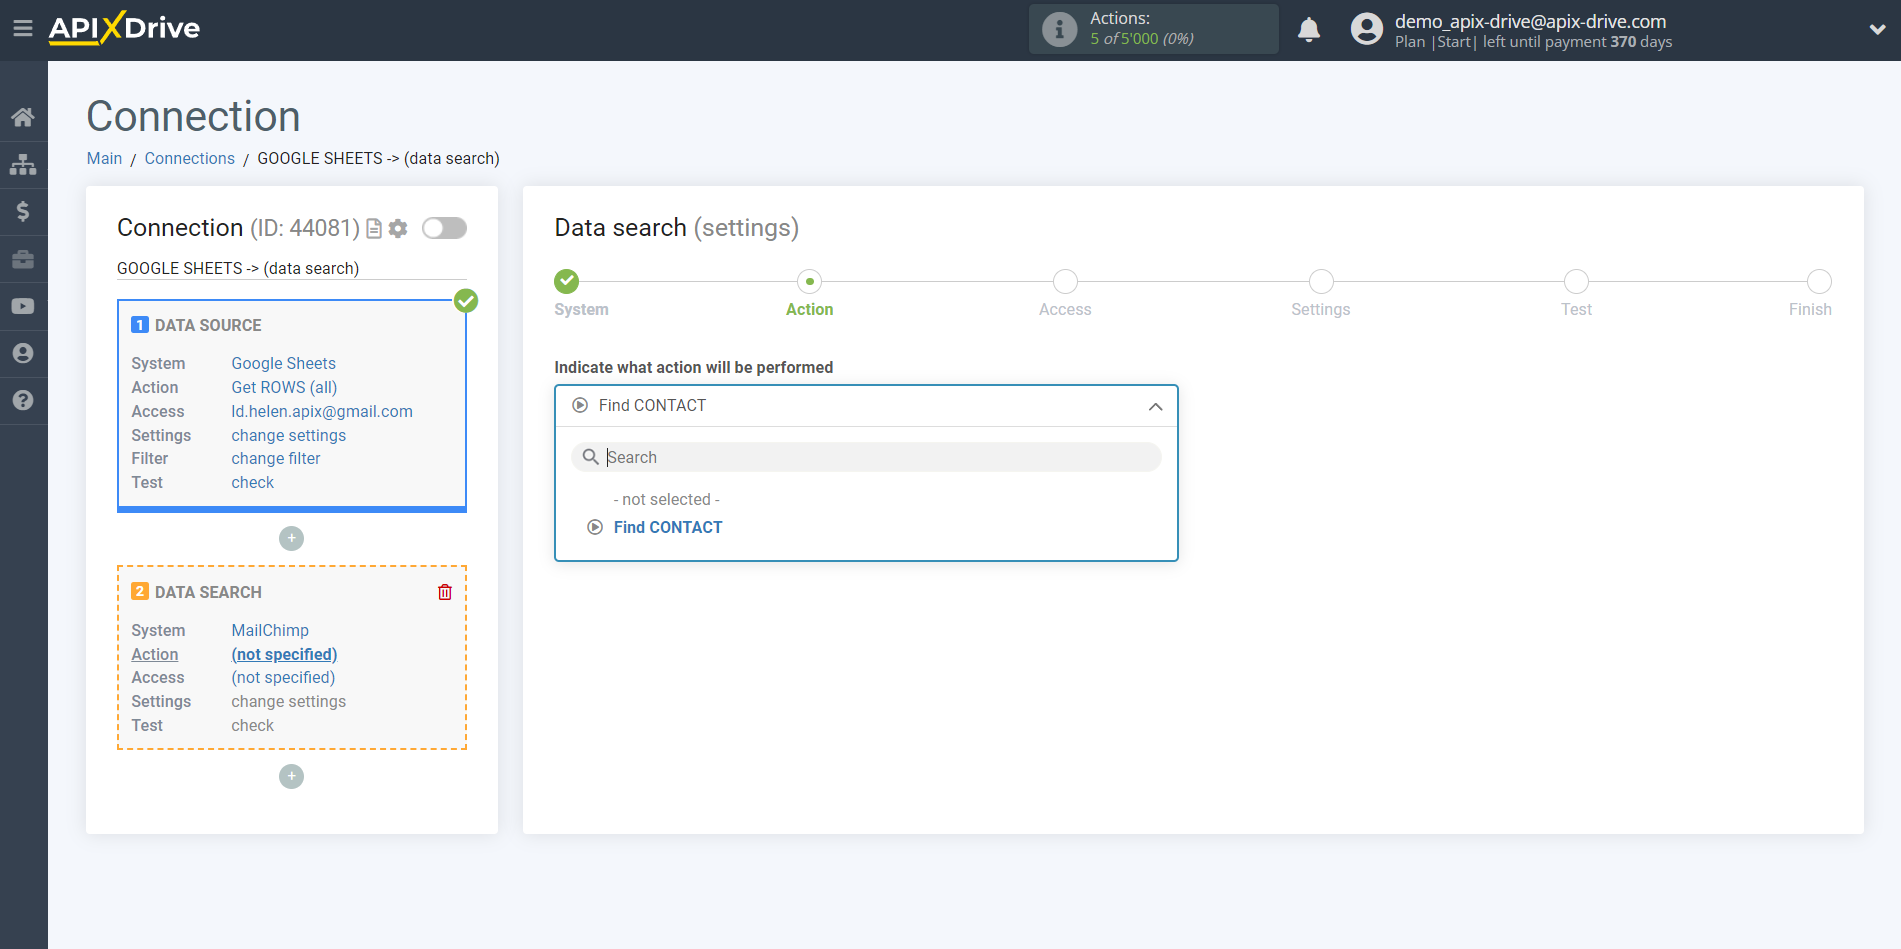Open the YouTube video sidebar icon
This screenshot has width=1901, height=949.
click(23, 306)
